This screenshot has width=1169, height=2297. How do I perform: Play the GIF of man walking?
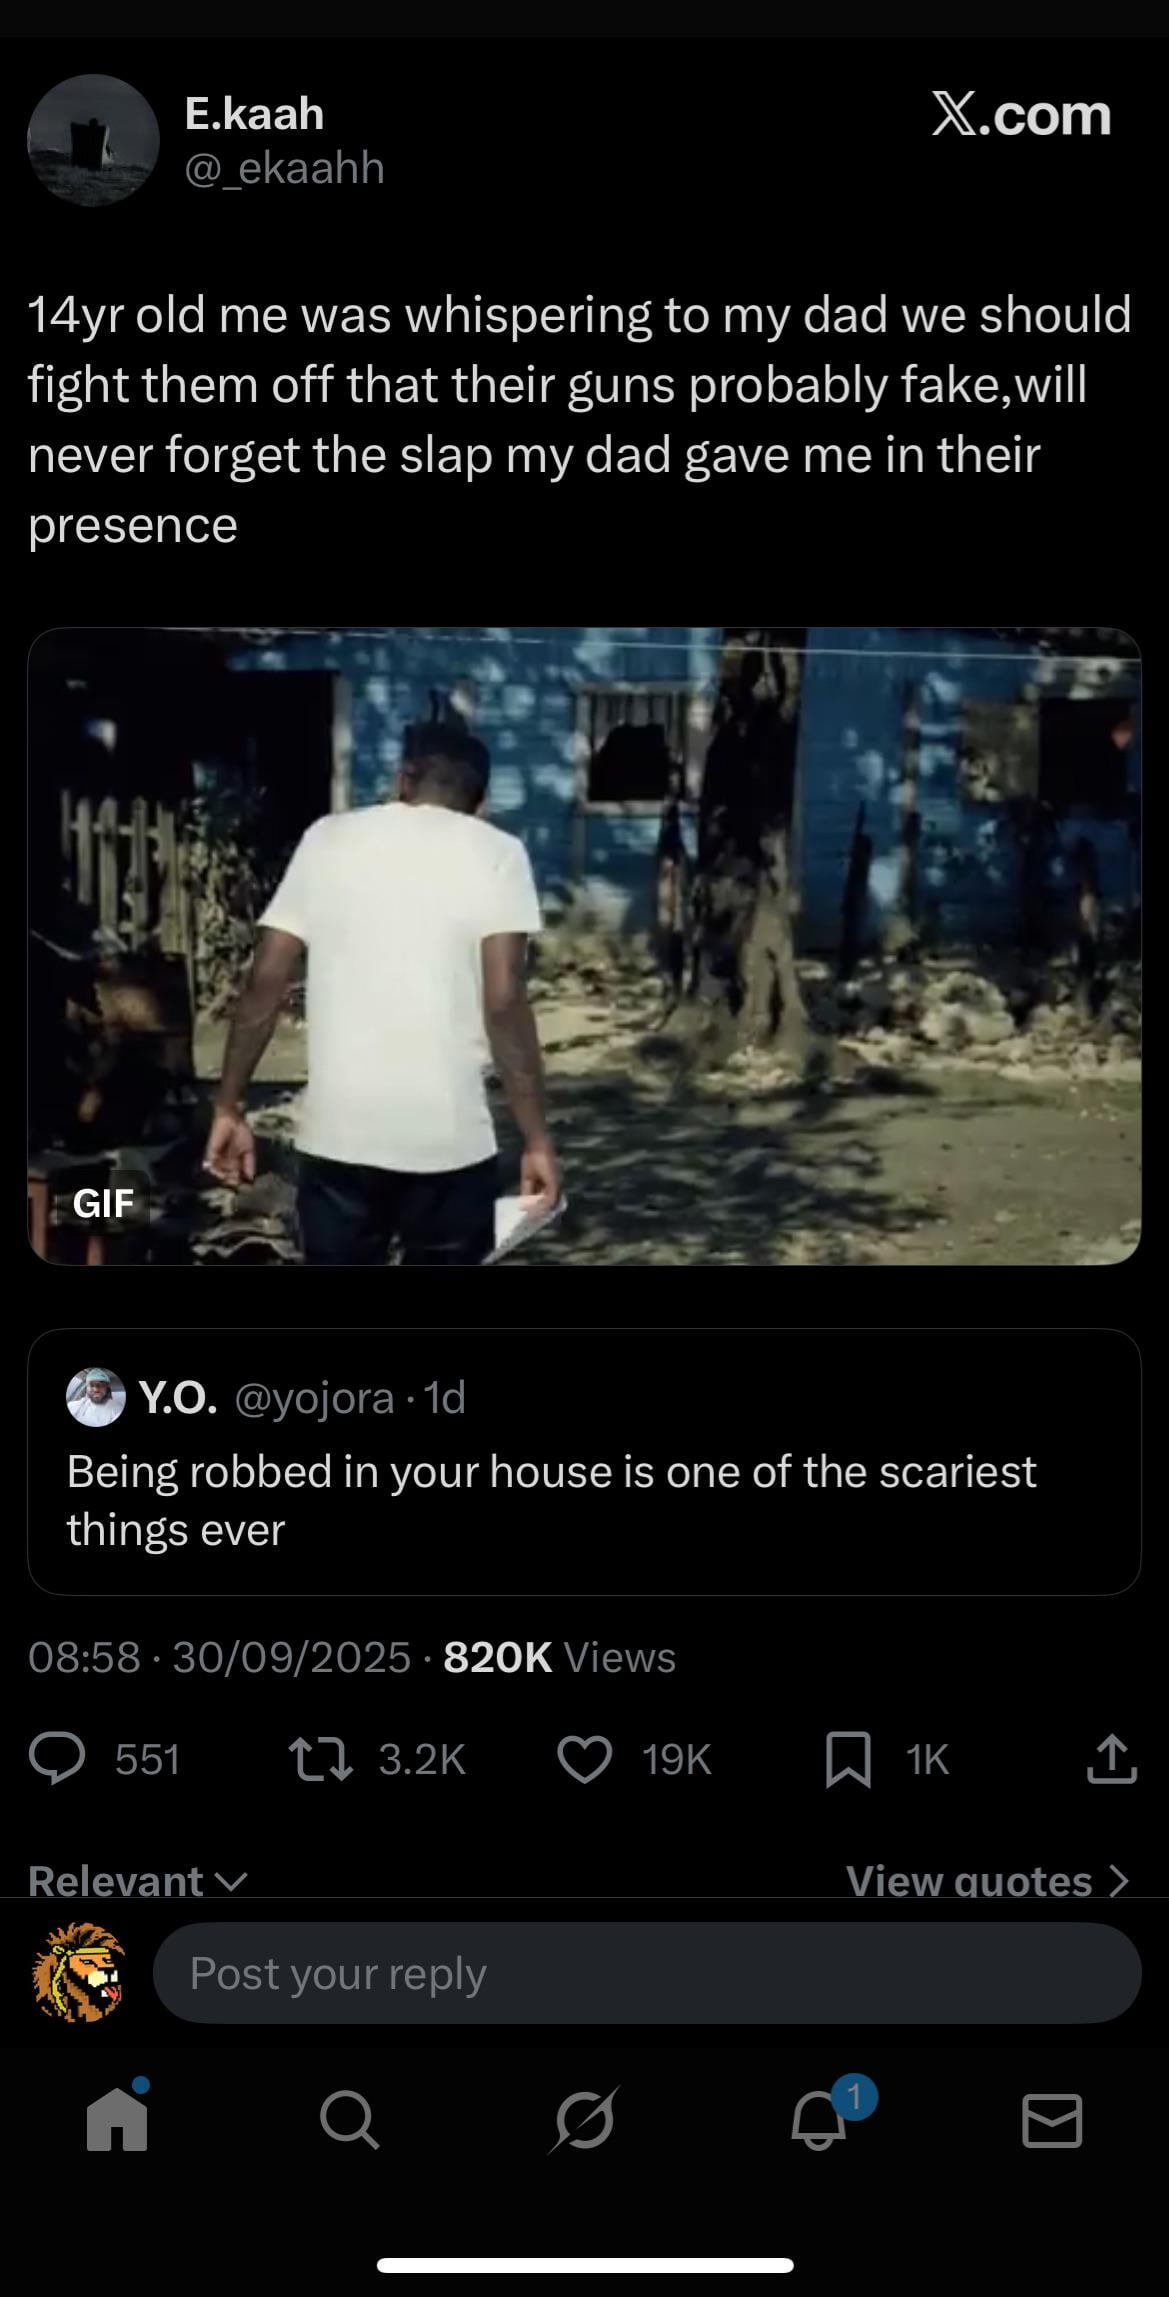coord(584,946)
